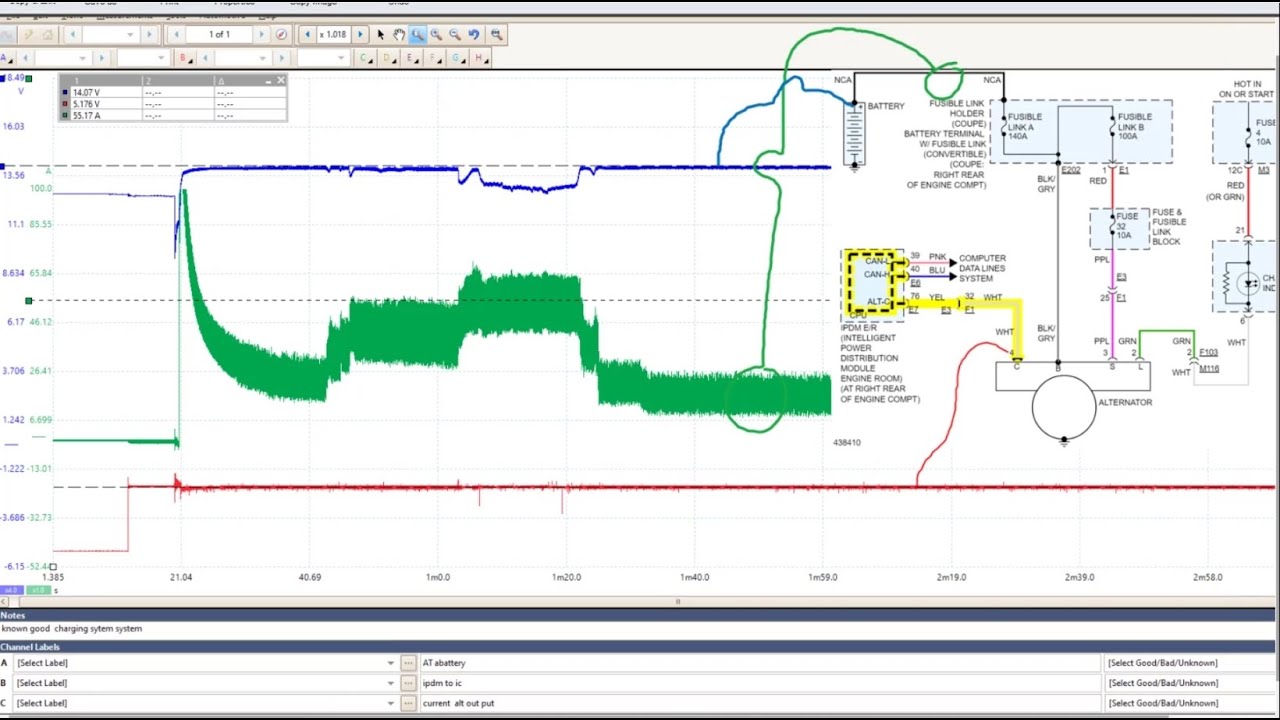Viewport: 1280px width, 720px height.
Task: Click the white time ruler handle at bottom left
Action: tap(53, 567)
